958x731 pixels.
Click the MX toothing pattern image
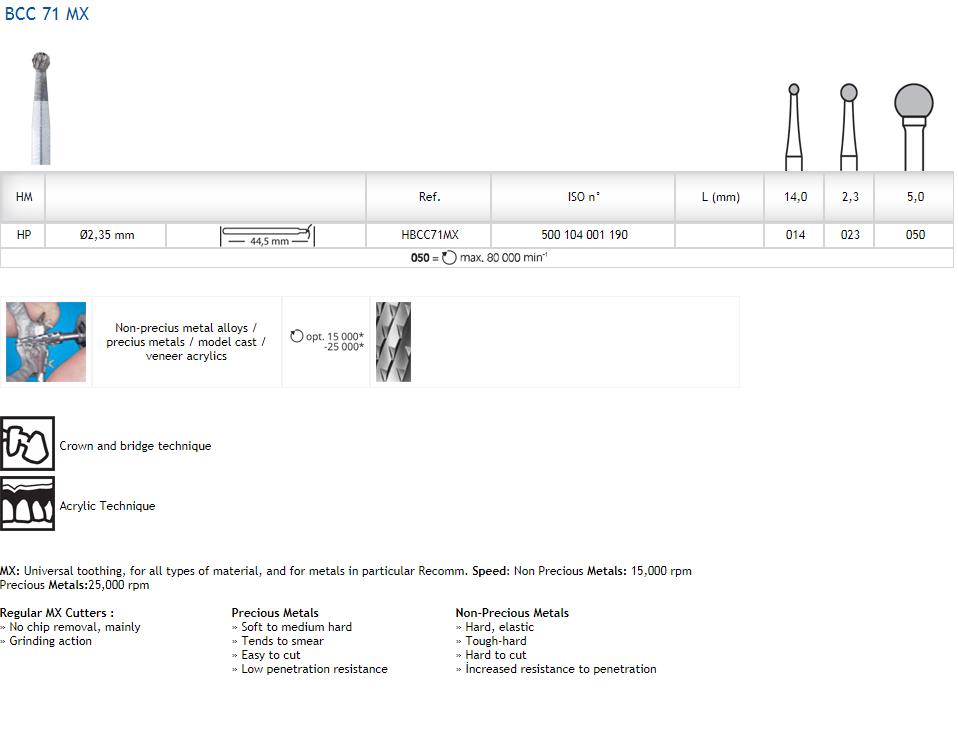[x=393, y=342]
